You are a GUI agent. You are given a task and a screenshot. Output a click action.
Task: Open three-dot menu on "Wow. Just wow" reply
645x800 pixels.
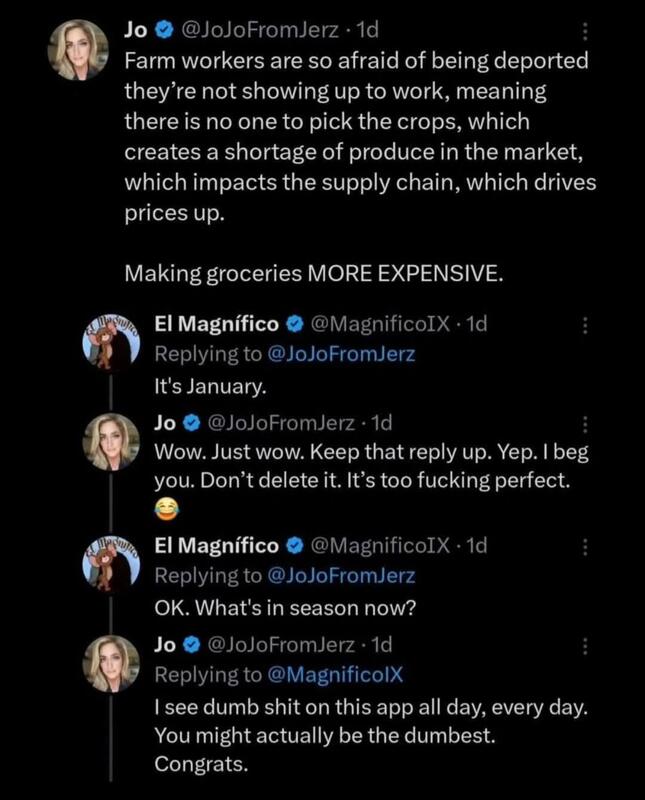click(x=586, y=422)
